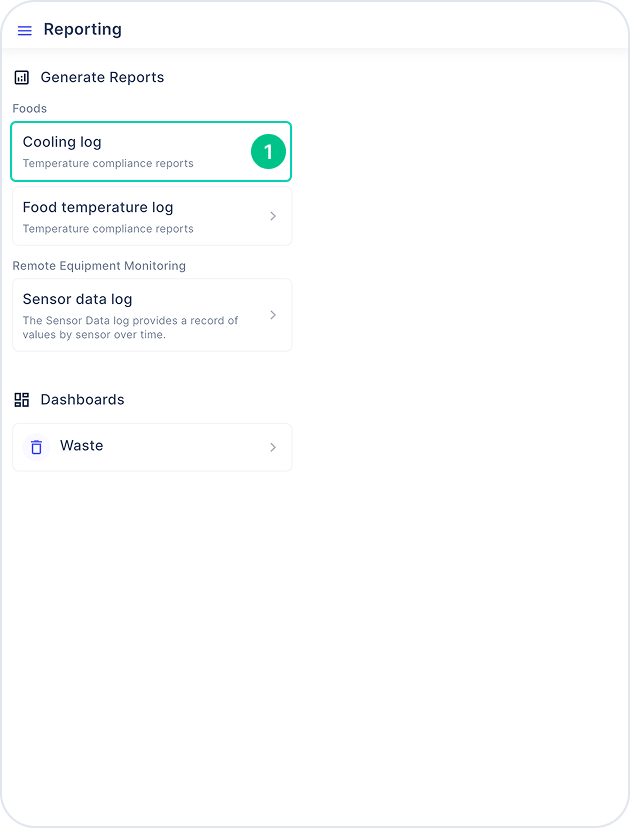
Task: Click the Remote Equipment Monitoring label
Action: click(x=99, y=266)
